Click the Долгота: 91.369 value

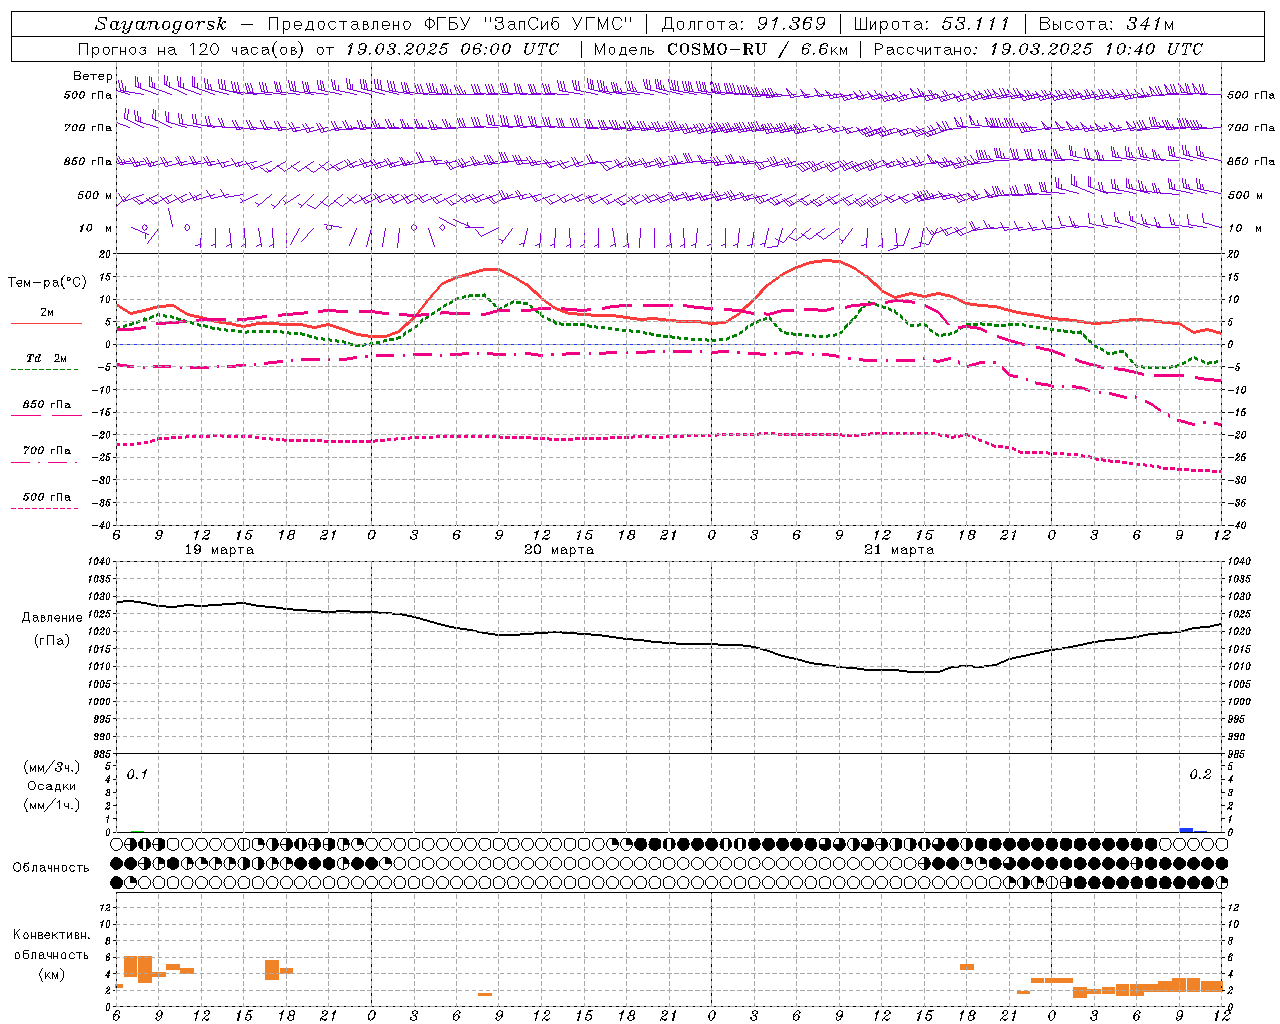[744, 24]
